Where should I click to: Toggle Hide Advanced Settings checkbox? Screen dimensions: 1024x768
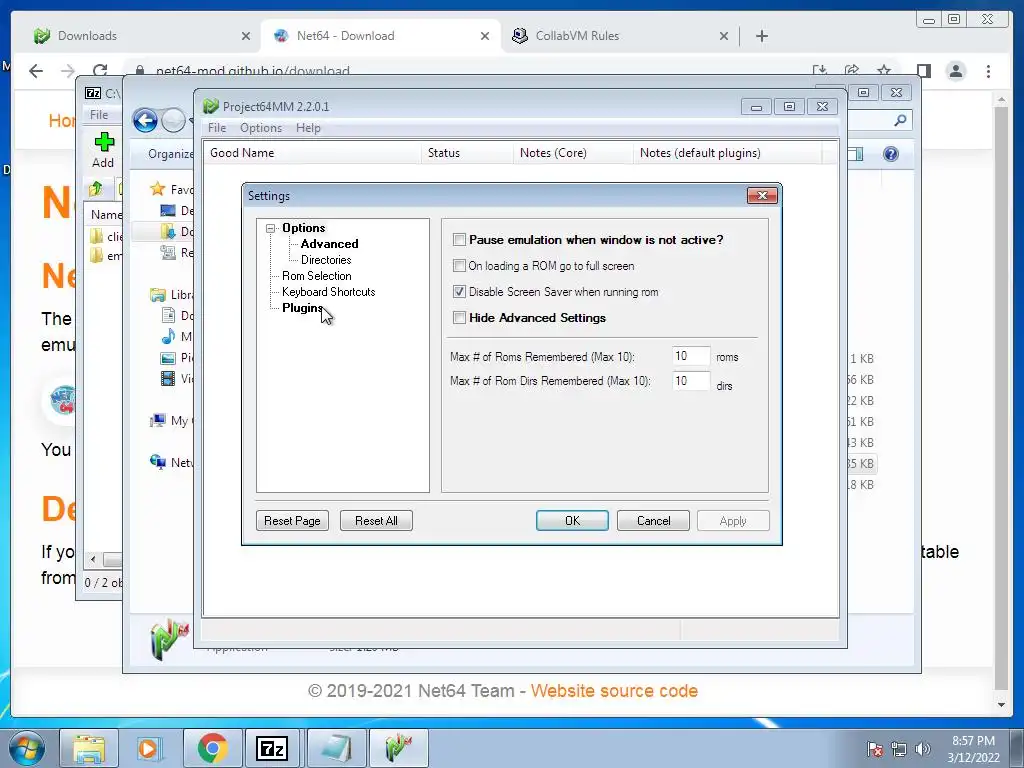tap(459, 318)
